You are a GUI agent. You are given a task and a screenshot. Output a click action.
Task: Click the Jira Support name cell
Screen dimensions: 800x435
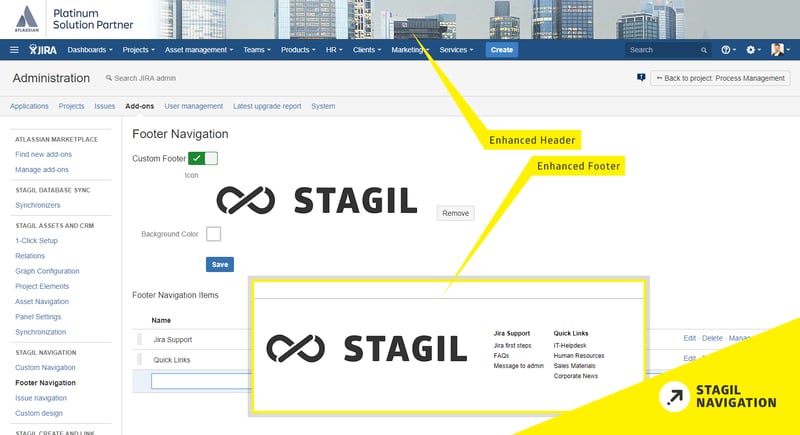pyautogui.click(x=172, y=340)
